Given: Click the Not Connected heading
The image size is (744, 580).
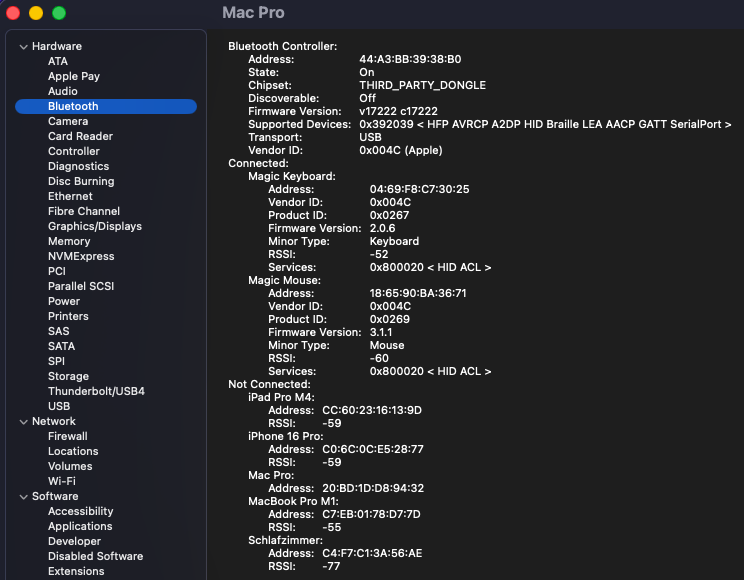Looking at the screenshot, I should (x=269, y=384).
